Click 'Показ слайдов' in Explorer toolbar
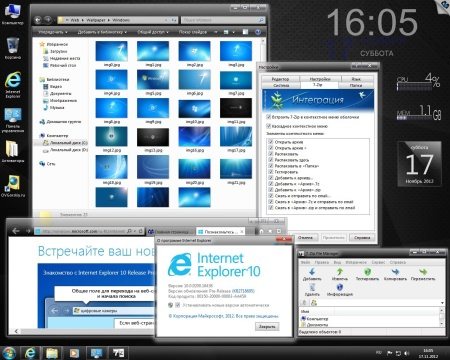The height and width of the screenshot is (360, 450). (193, 32)
